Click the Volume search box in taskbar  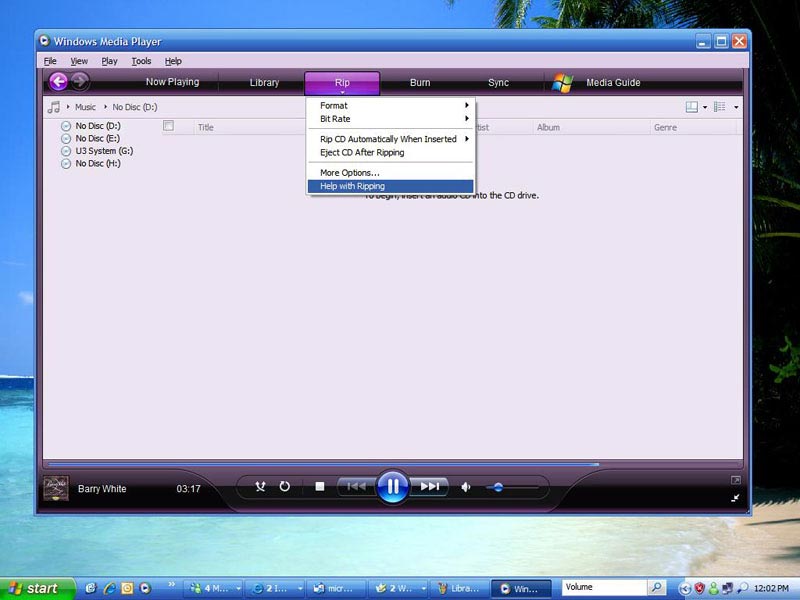pyautogui.click(x=604, y=588)
